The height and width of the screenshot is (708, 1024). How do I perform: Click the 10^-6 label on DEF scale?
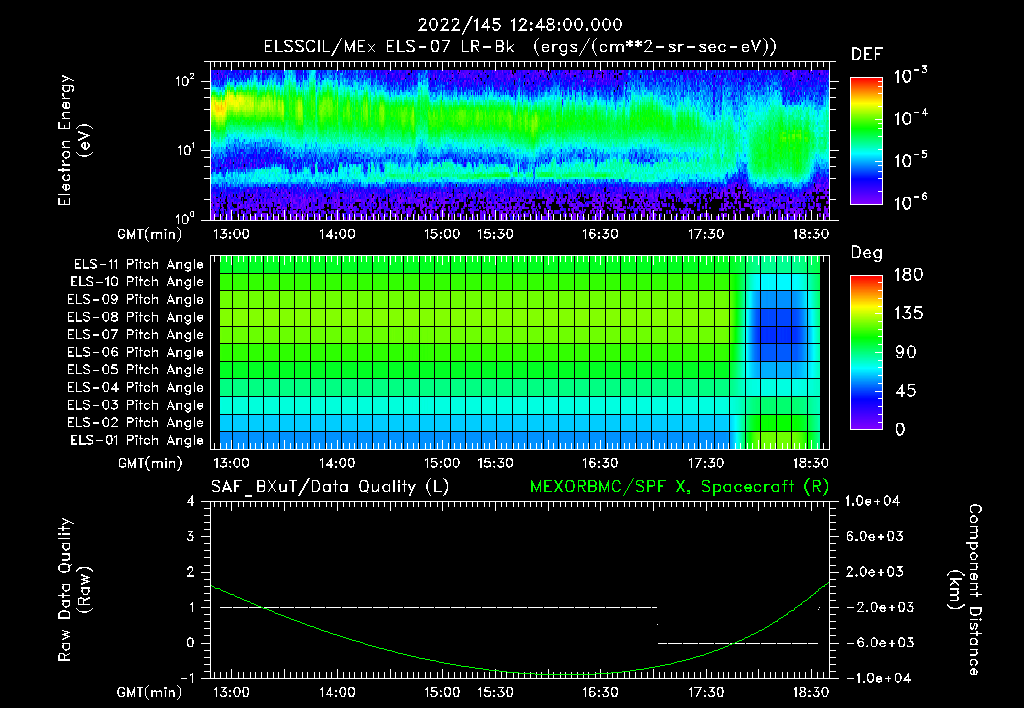click(910, 202)
